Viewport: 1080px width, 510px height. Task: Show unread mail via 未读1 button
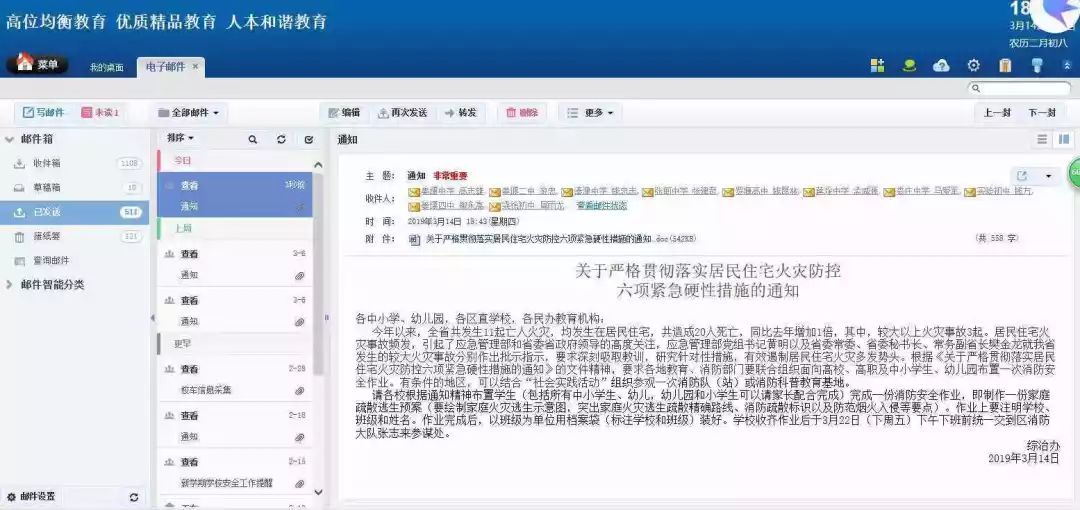(101, 112)
